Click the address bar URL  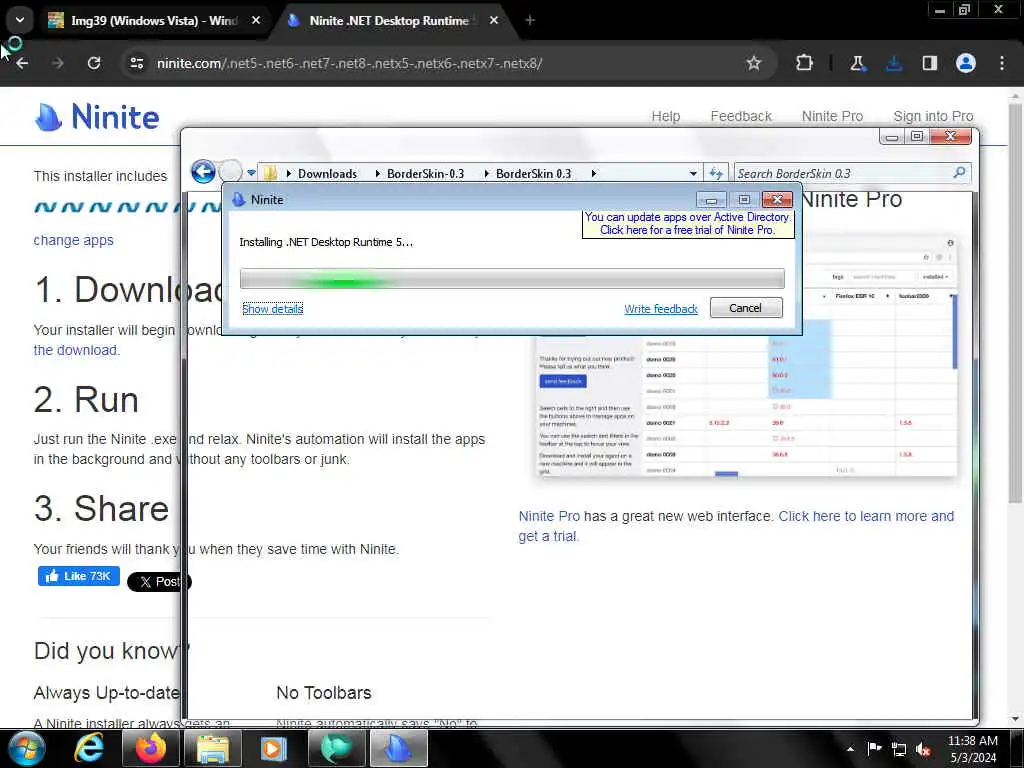pos(349,63)
